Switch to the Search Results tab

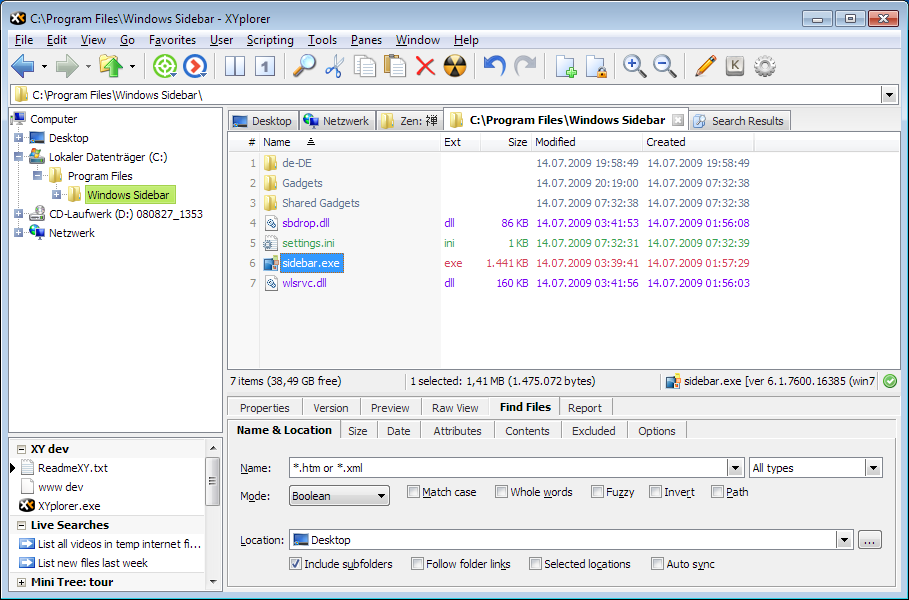(x=746, y=121)
